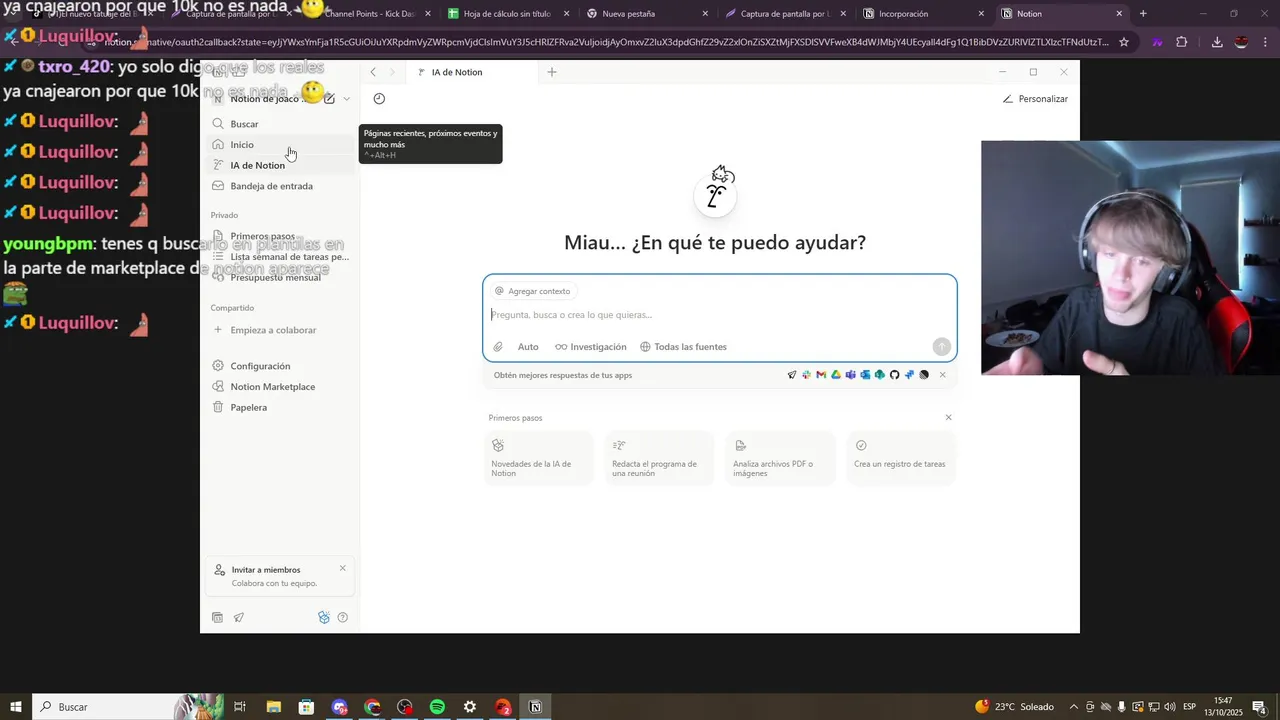Viewport: 1280px width, 720px height.
Task: Open Windows Start menu
Action: (15, 707)
